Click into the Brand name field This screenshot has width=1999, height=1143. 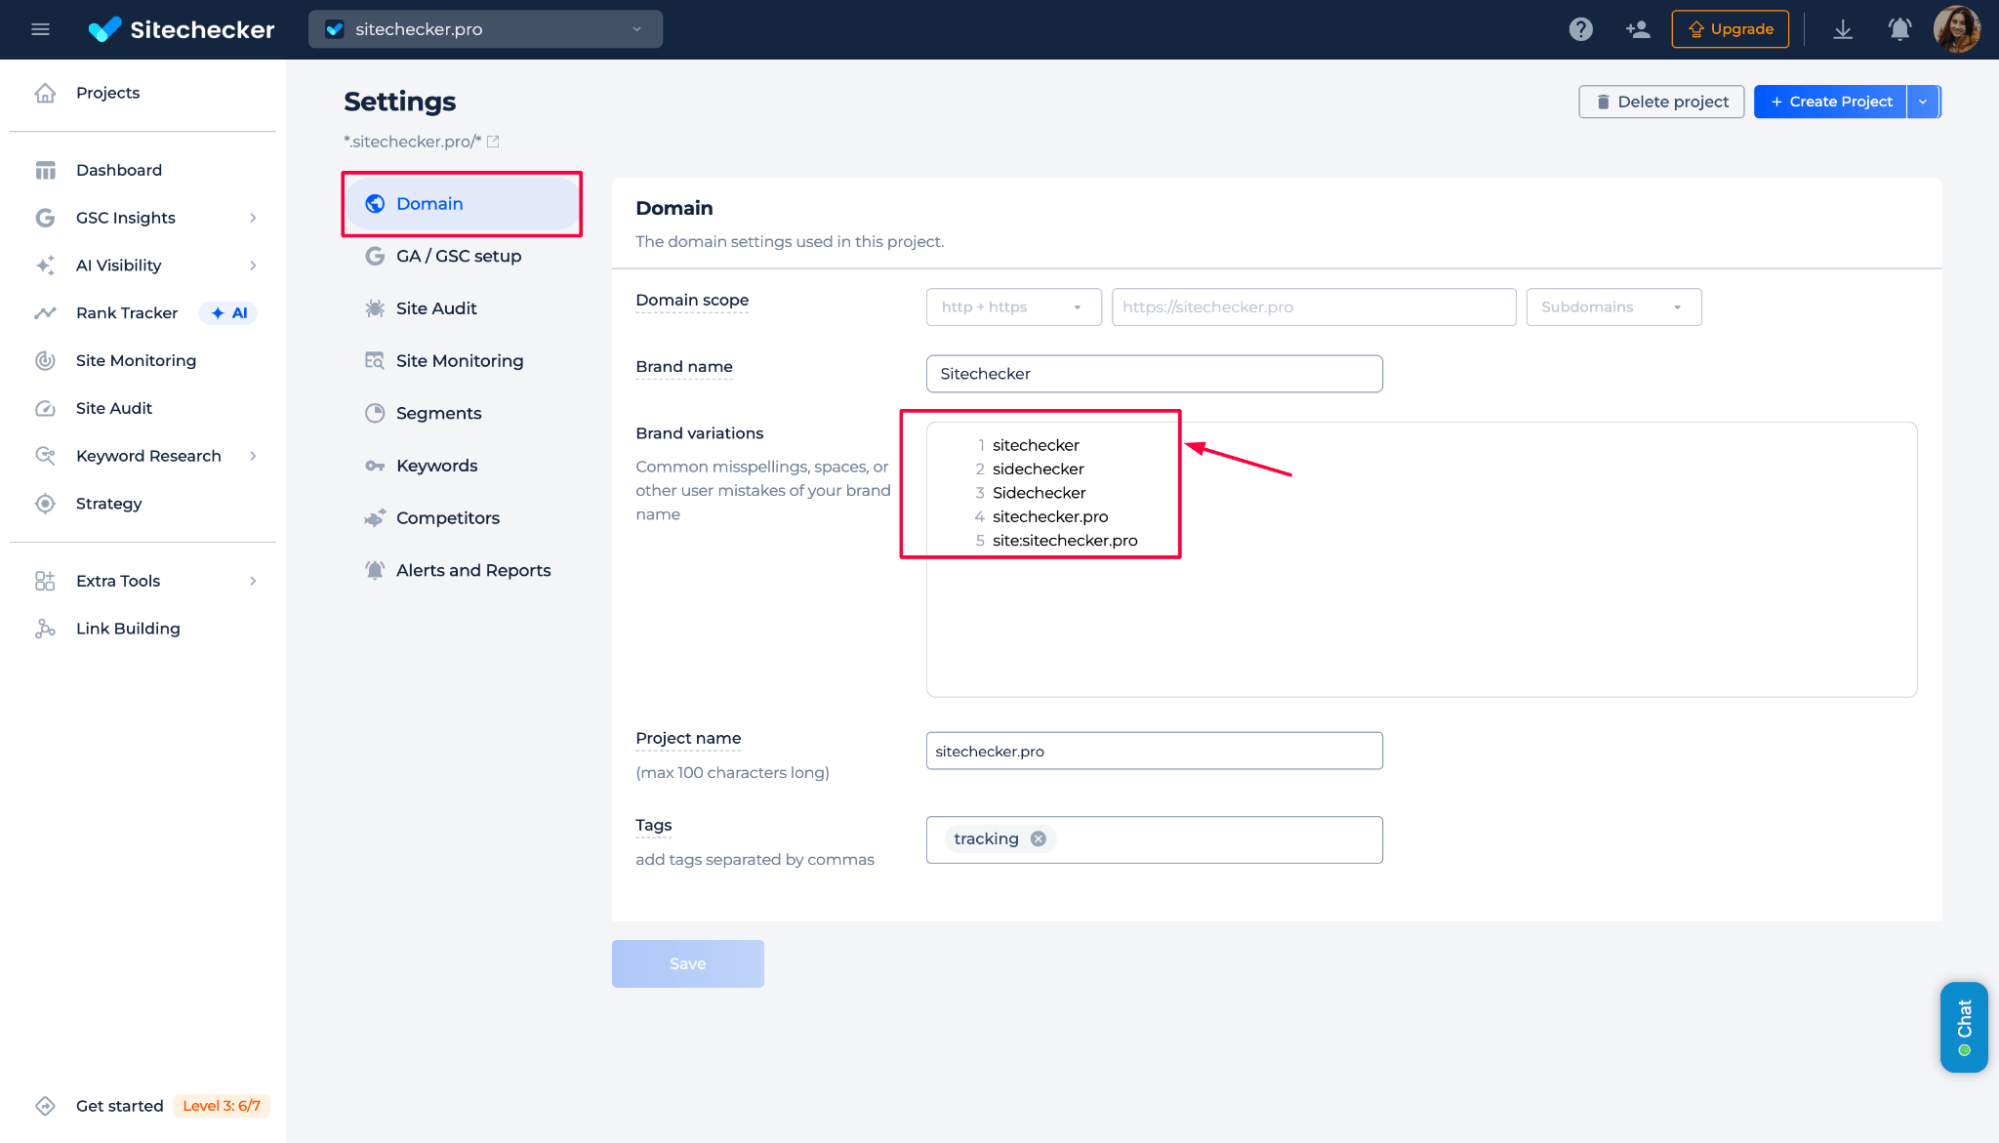[1153, 374]
